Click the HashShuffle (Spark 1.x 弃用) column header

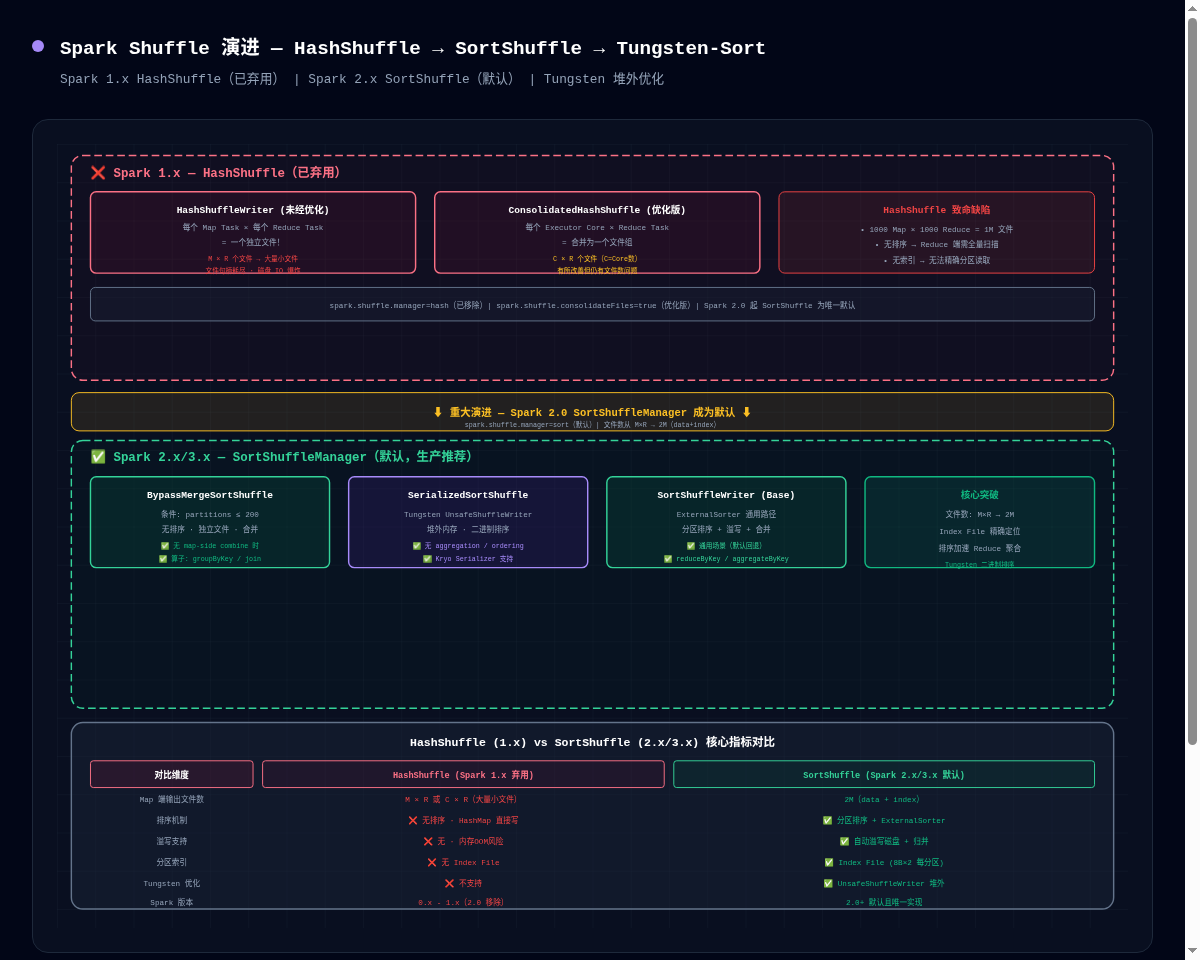click(463, 775)
